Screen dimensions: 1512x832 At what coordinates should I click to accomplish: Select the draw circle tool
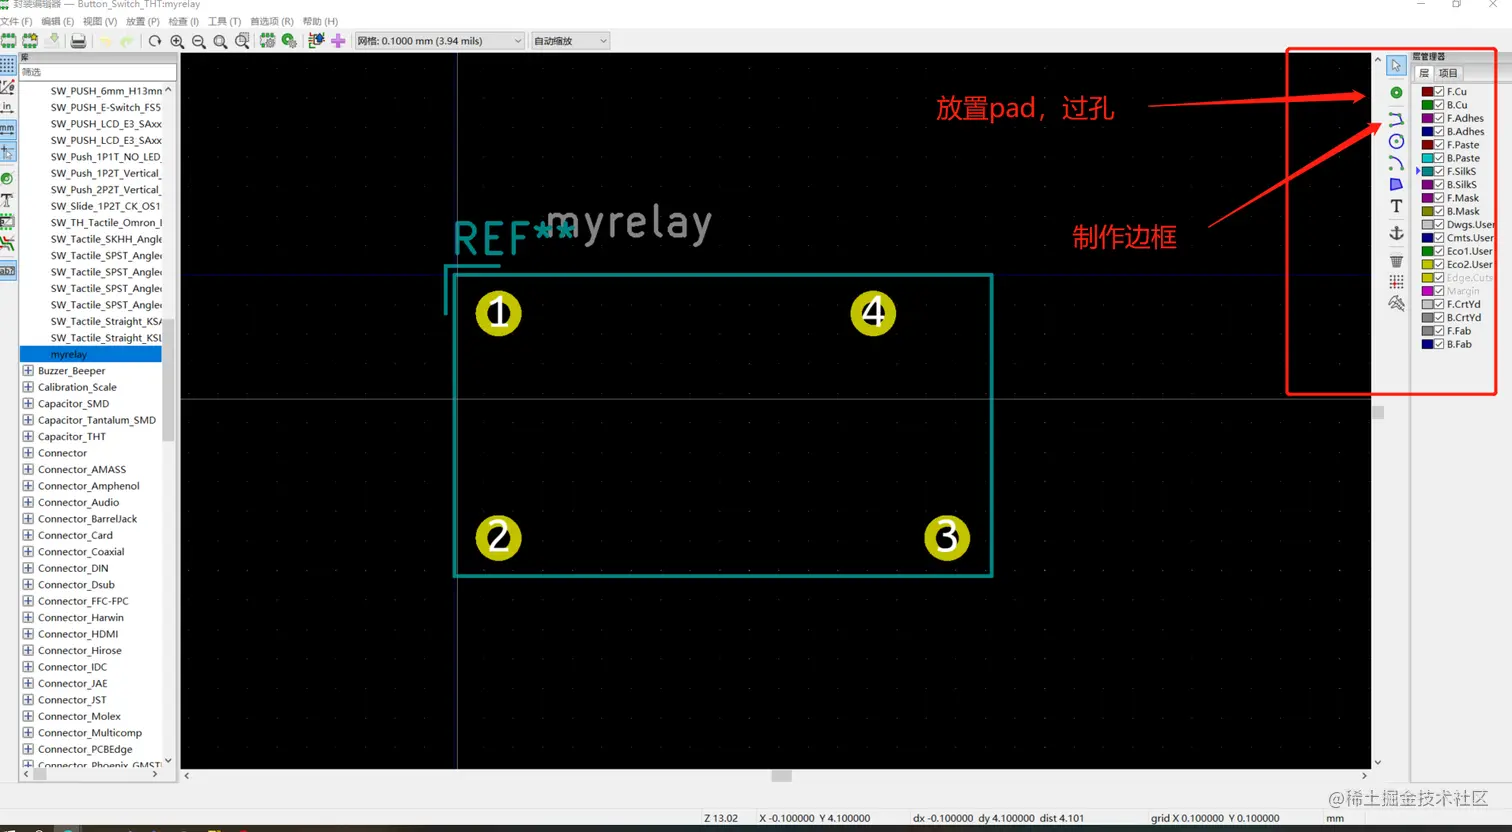coord(1396,141)
